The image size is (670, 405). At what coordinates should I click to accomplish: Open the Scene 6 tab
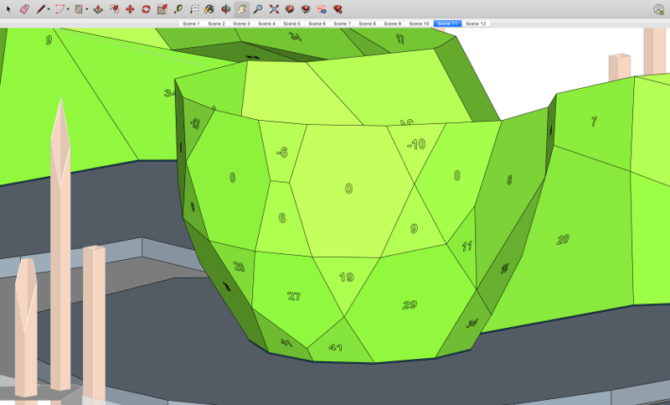coord(317,22)
